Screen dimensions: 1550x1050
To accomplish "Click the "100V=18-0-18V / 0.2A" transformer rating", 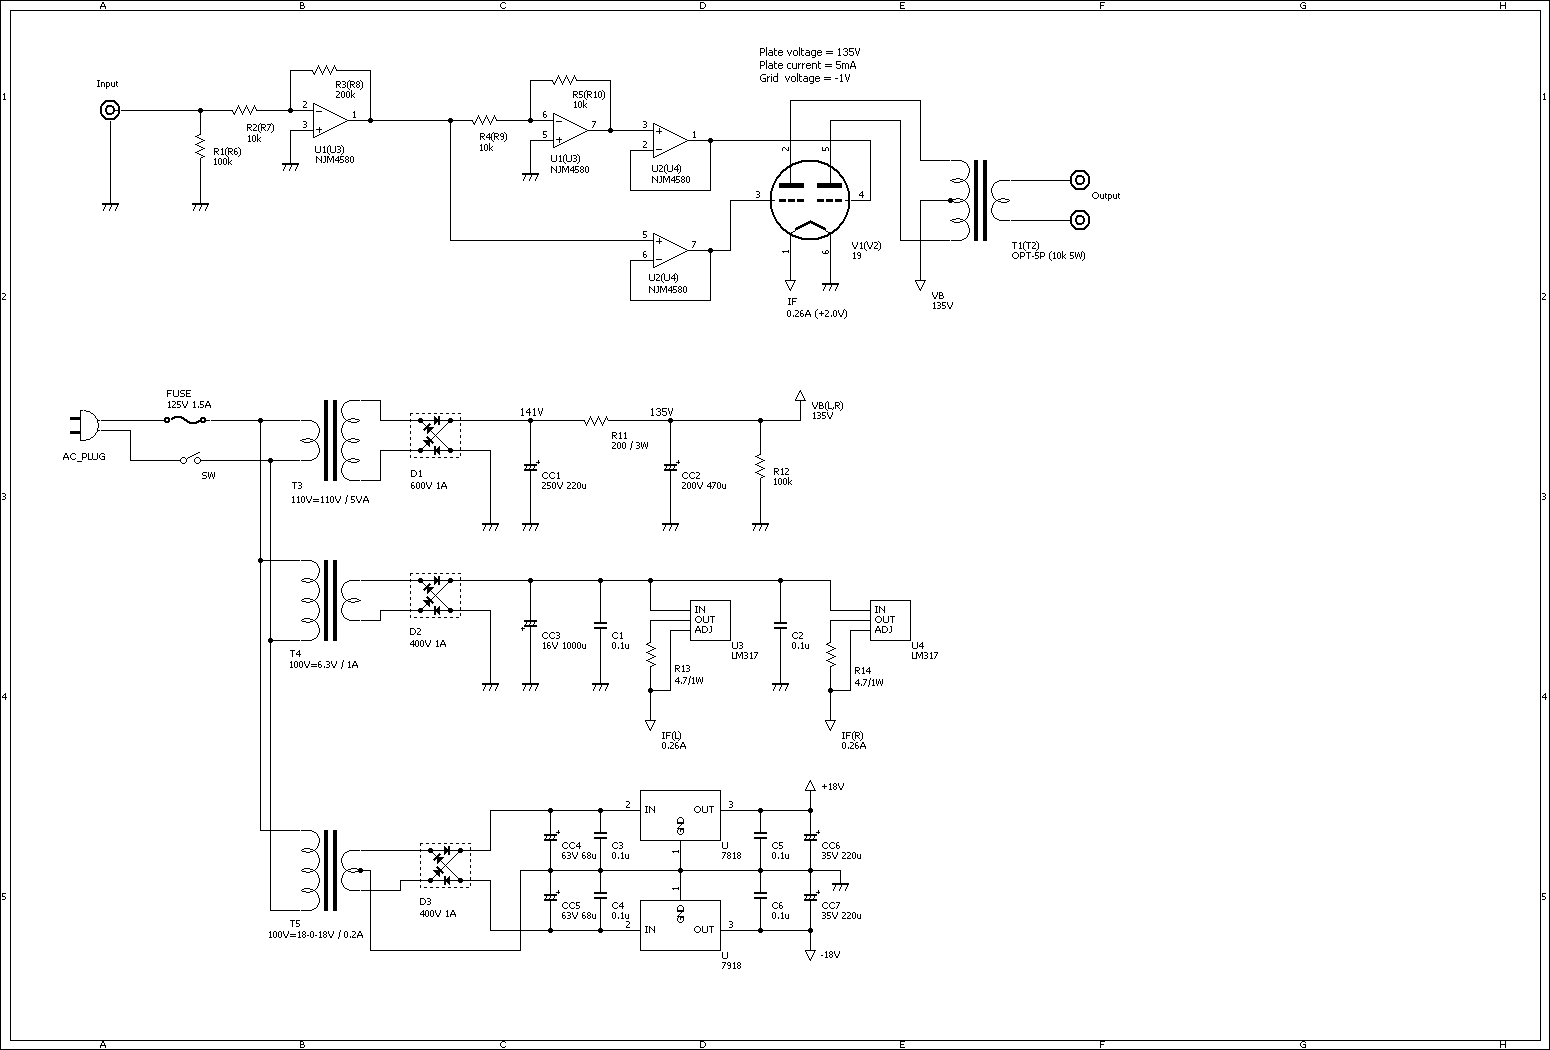I will 317,935.
